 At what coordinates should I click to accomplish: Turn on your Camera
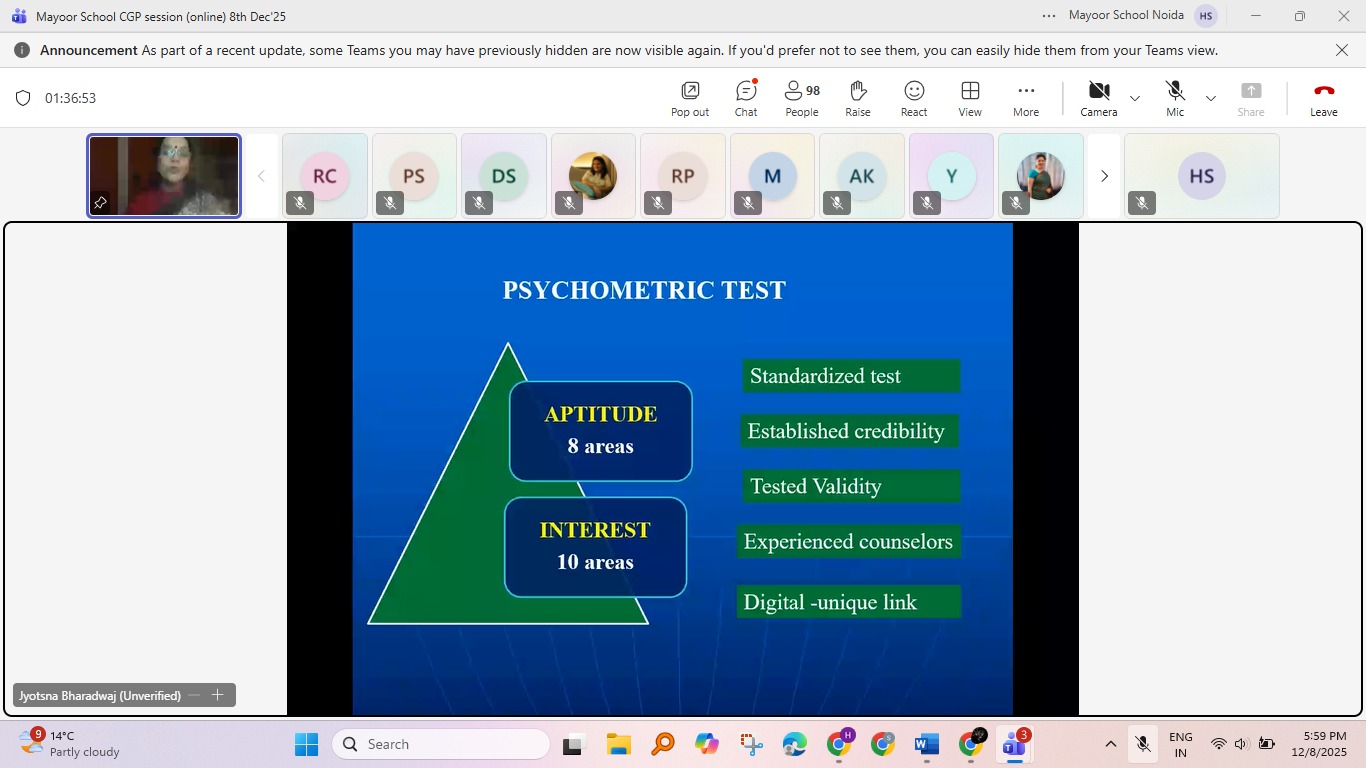[1098, 97]
